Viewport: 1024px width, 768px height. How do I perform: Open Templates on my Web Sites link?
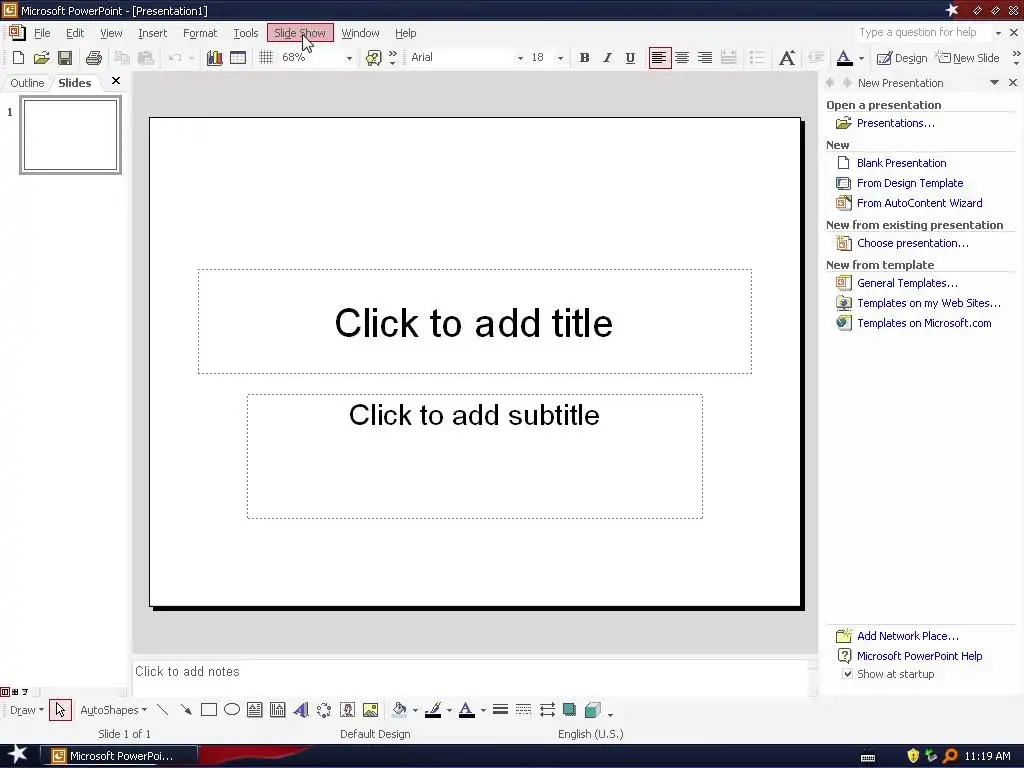coord(929,303)
